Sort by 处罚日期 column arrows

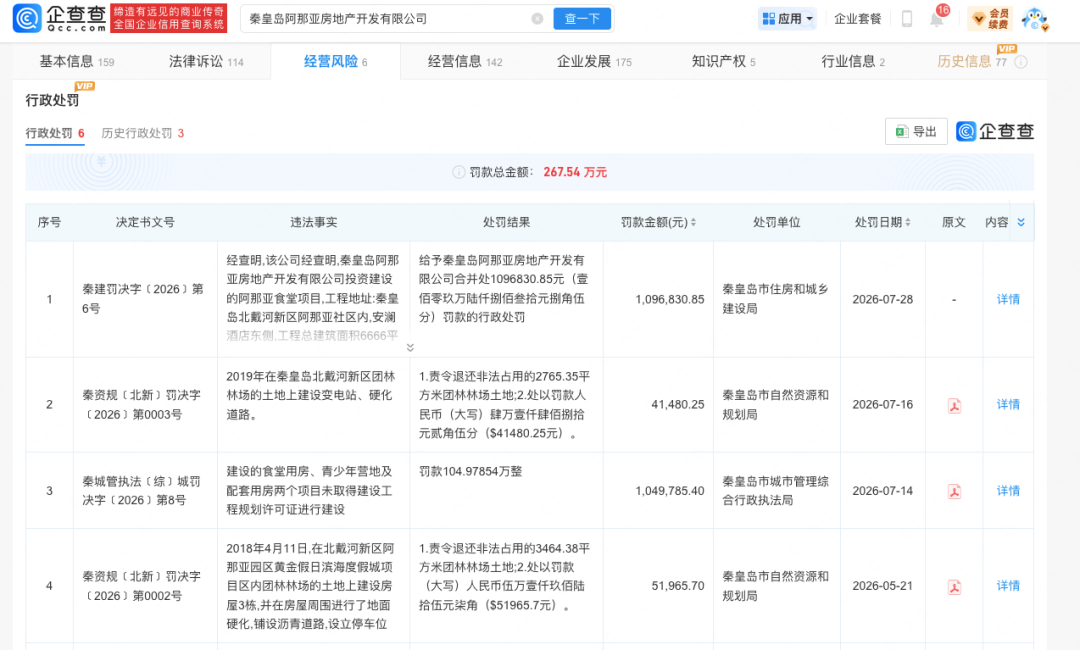907,222
